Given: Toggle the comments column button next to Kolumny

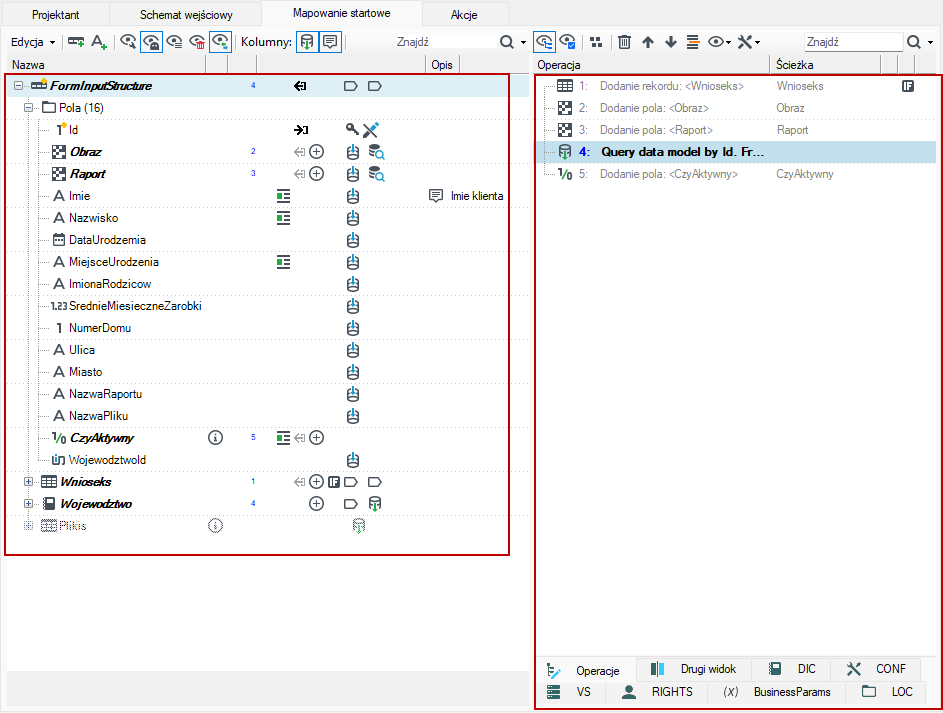Looking at the screenshot, I should [330, 42].
